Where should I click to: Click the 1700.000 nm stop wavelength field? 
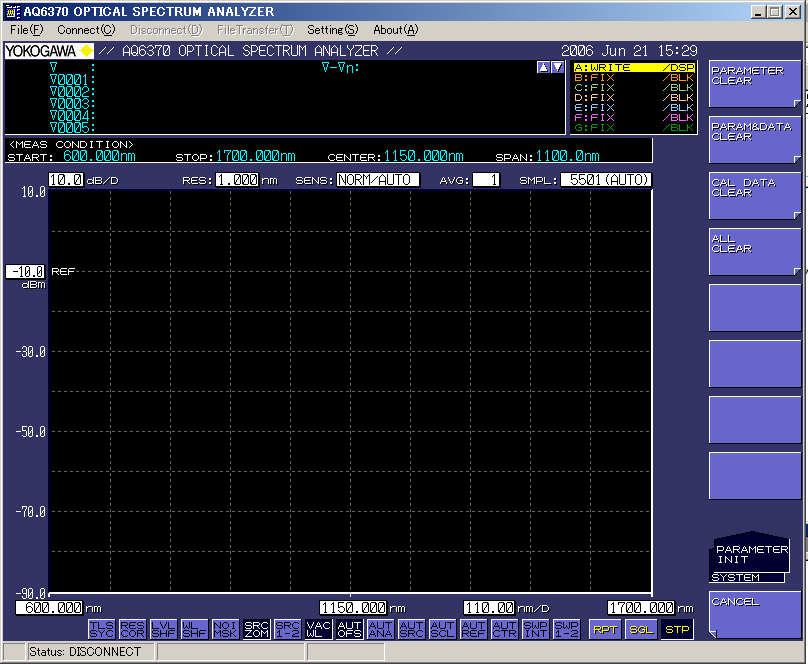[641, 608]
